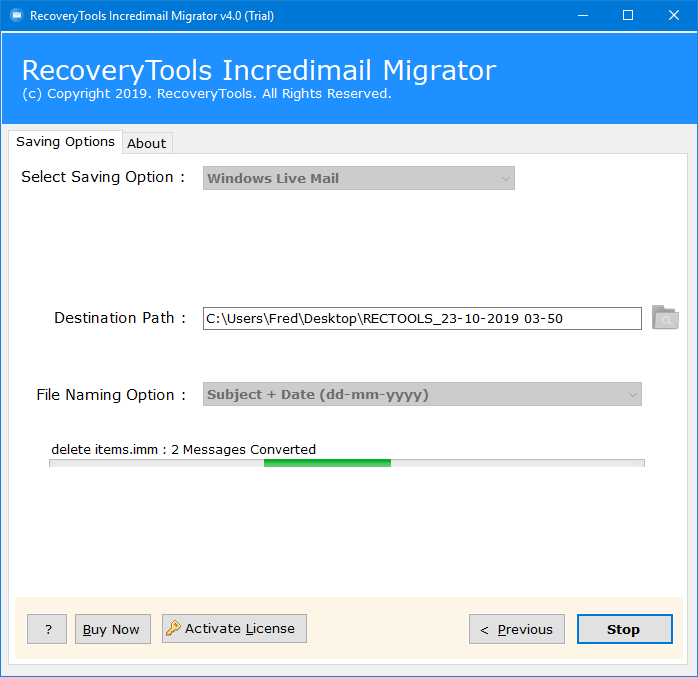Click the question mark help button

pos(47,629)
